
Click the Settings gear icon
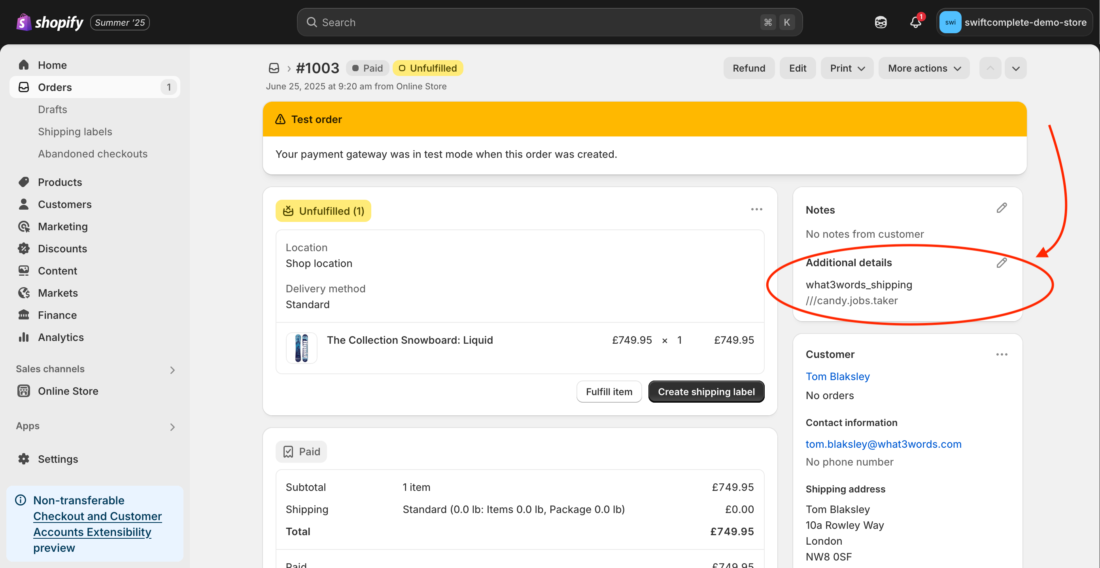(24, 459)
